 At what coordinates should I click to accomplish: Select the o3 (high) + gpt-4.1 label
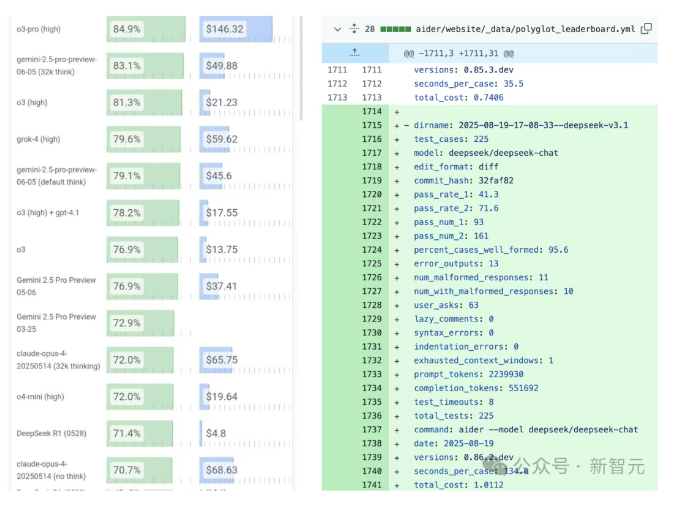[48, 213]
